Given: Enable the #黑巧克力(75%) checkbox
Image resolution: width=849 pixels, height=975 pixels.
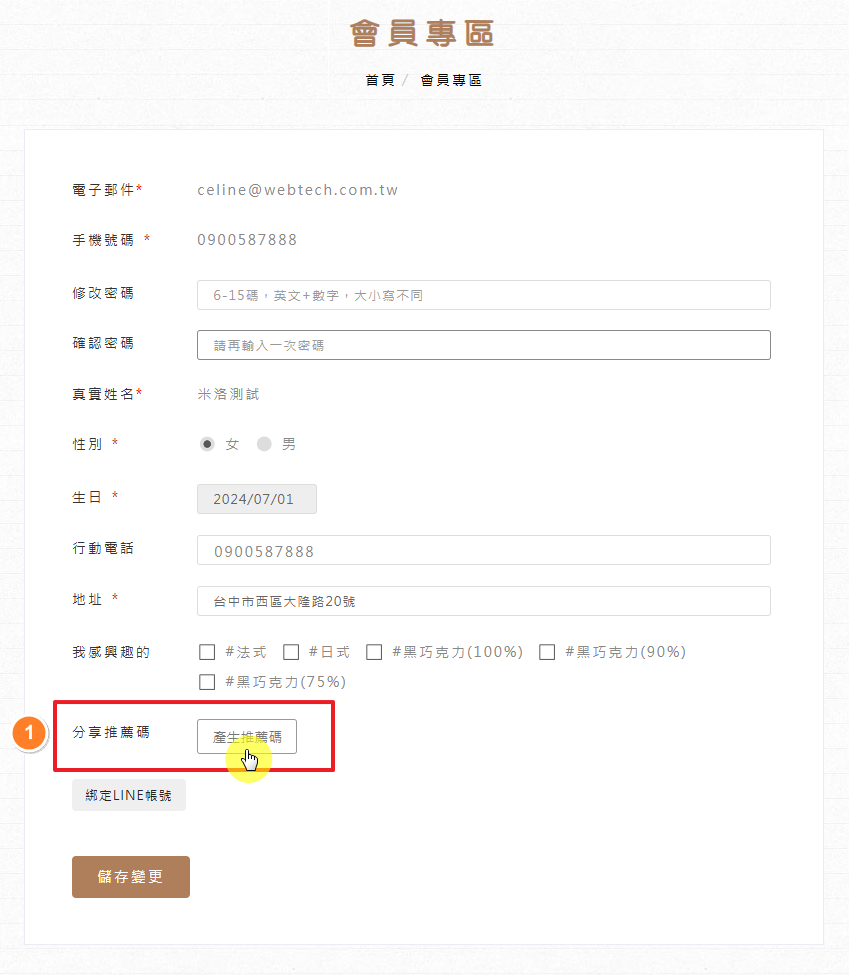Looking at the screenshot, I should coord(208,682).
